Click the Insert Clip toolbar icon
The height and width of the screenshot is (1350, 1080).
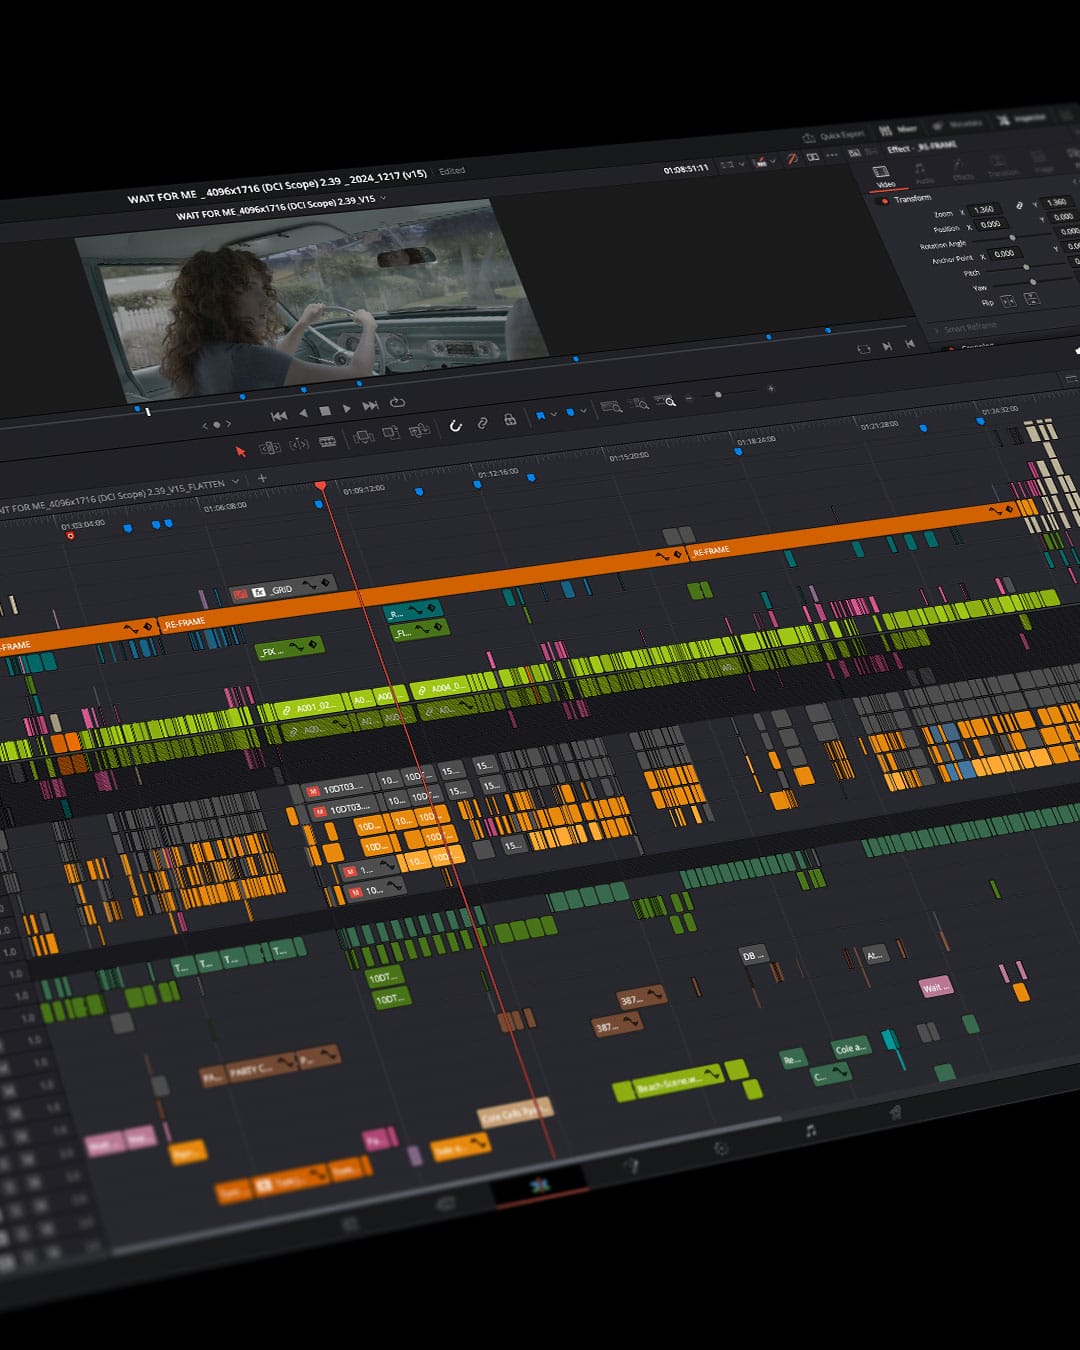364,437
